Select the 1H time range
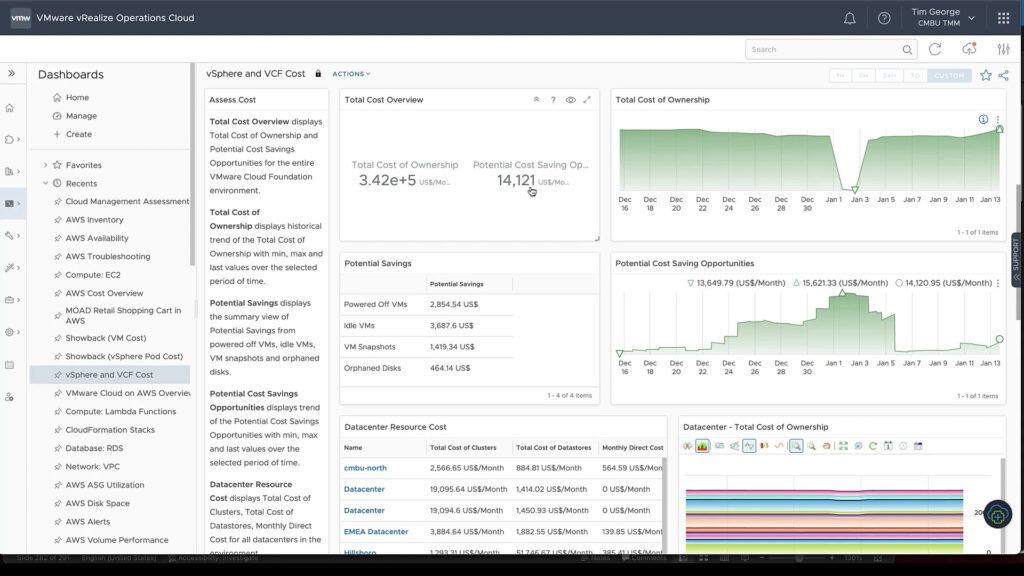The height and width of the screenshot is (576, 1024). click(x=840, y=76)
